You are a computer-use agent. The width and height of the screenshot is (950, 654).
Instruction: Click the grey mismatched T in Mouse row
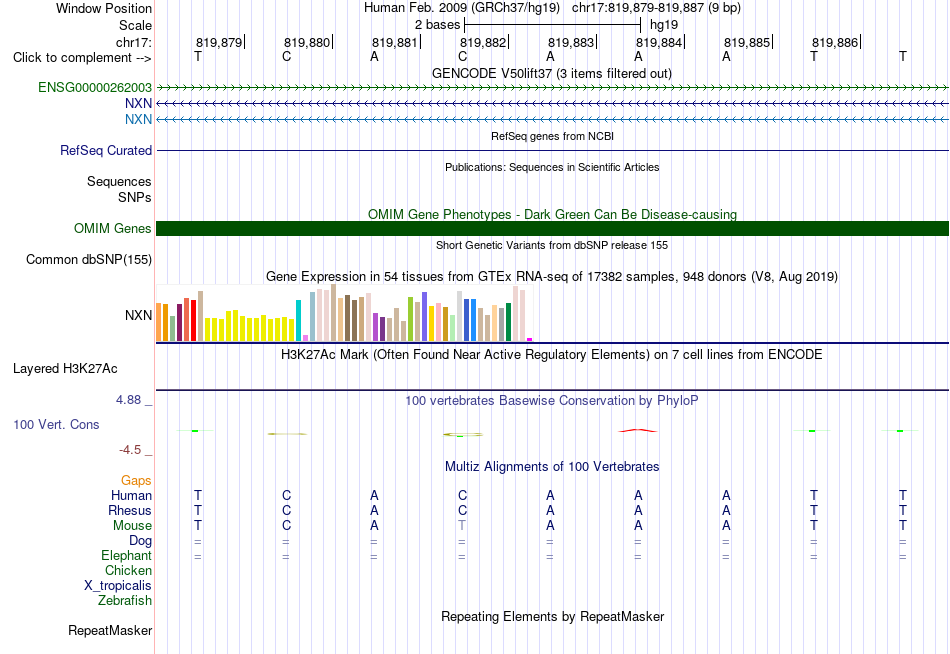tap(462, 526)
